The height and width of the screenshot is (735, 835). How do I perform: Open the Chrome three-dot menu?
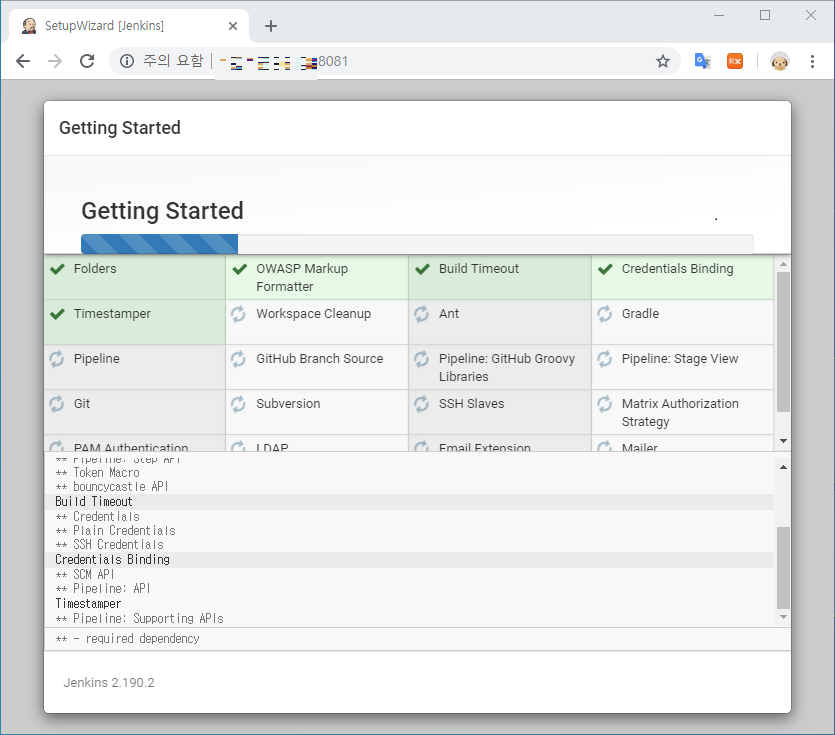pyautogui.click(x=812, y=61)
